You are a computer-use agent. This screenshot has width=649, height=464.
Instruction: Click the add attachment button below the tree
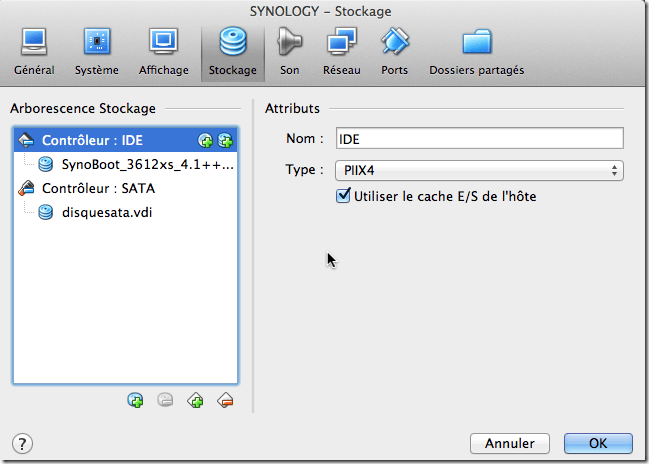pyautogui.click(x=135, y=400)
